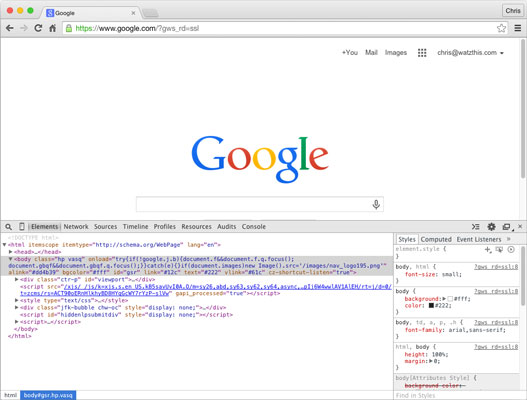Click the Find in Styles field

click(457, 396)
